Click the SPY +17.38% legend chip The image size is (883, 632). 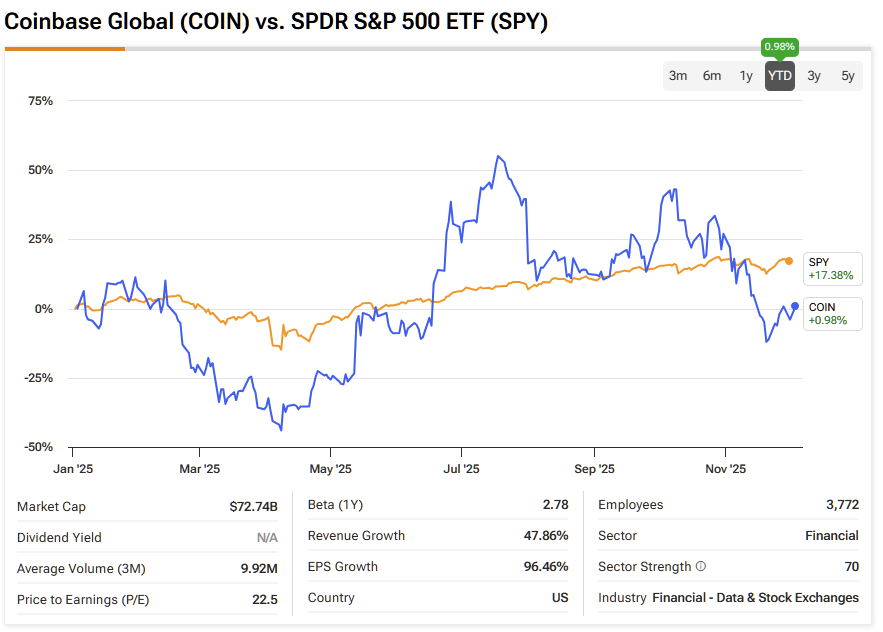[x=832, y=269]
